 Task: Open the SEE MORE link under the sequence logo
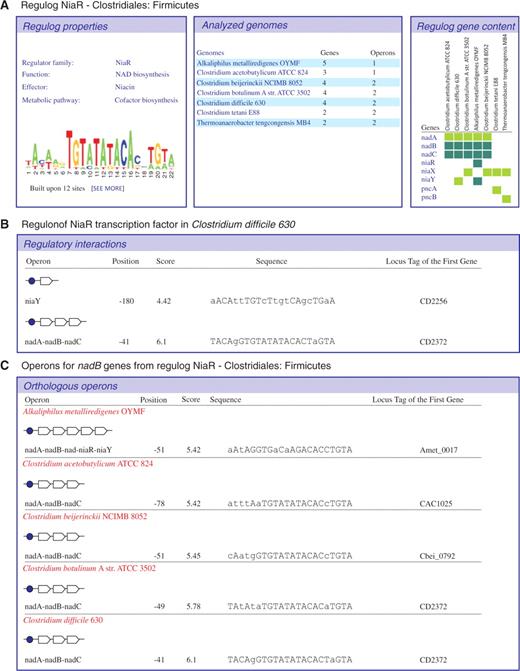pos(107,188)
